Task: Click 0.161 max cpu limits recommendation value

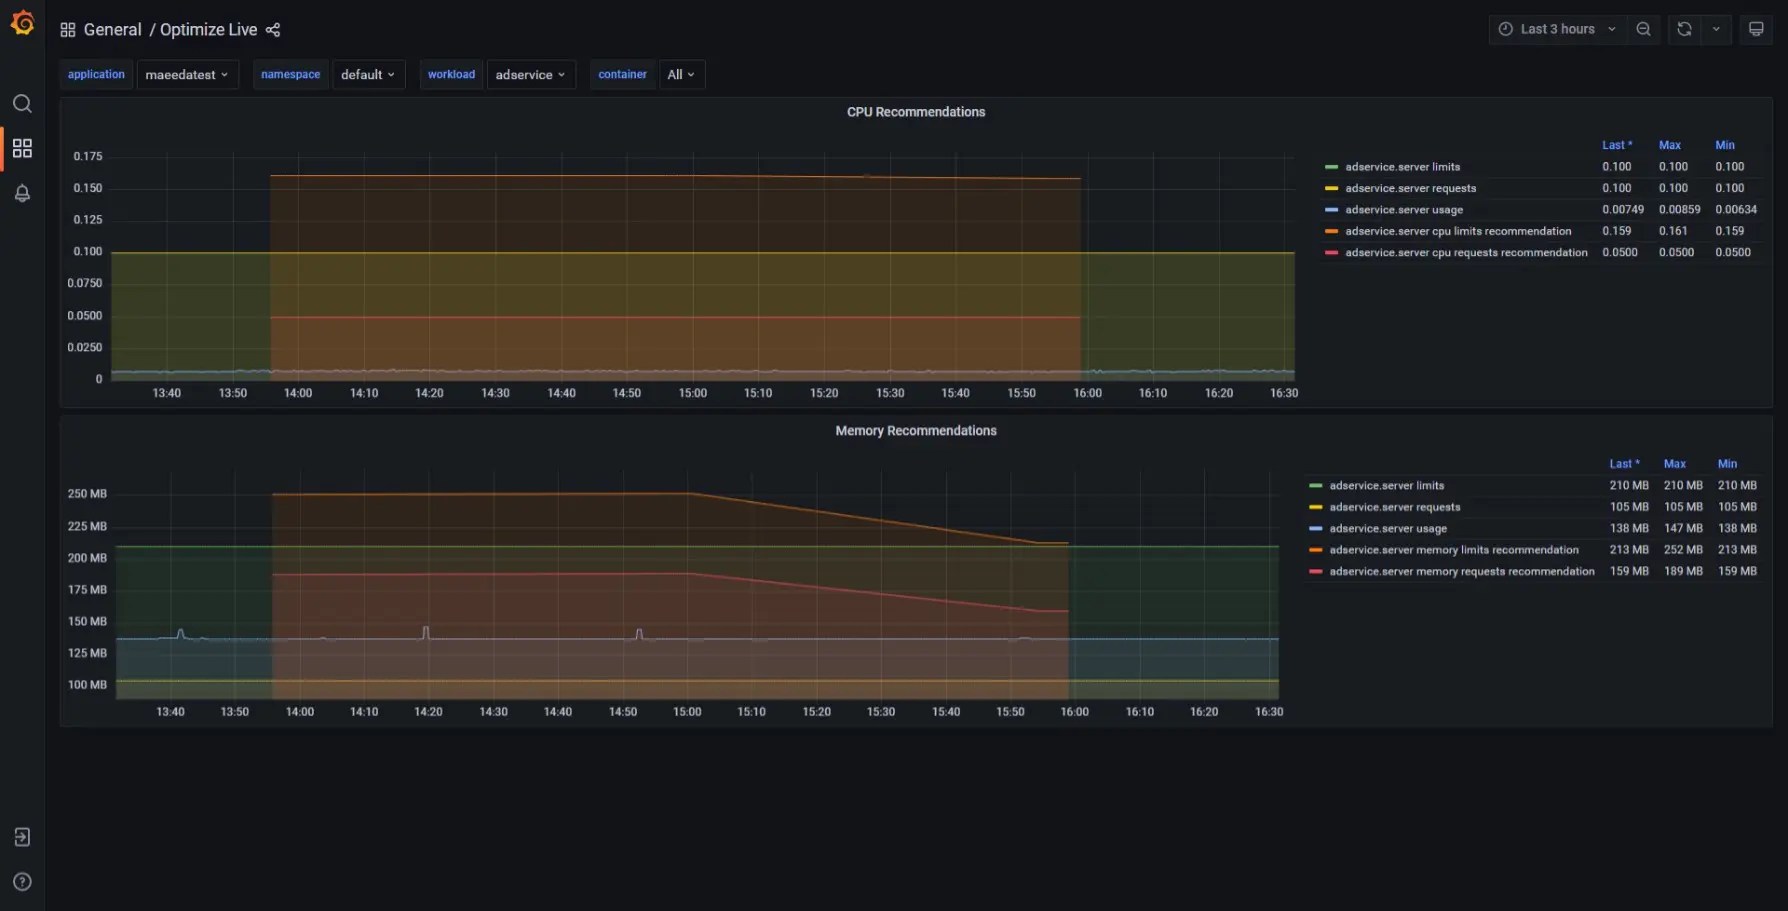Action: point(1673,231)
